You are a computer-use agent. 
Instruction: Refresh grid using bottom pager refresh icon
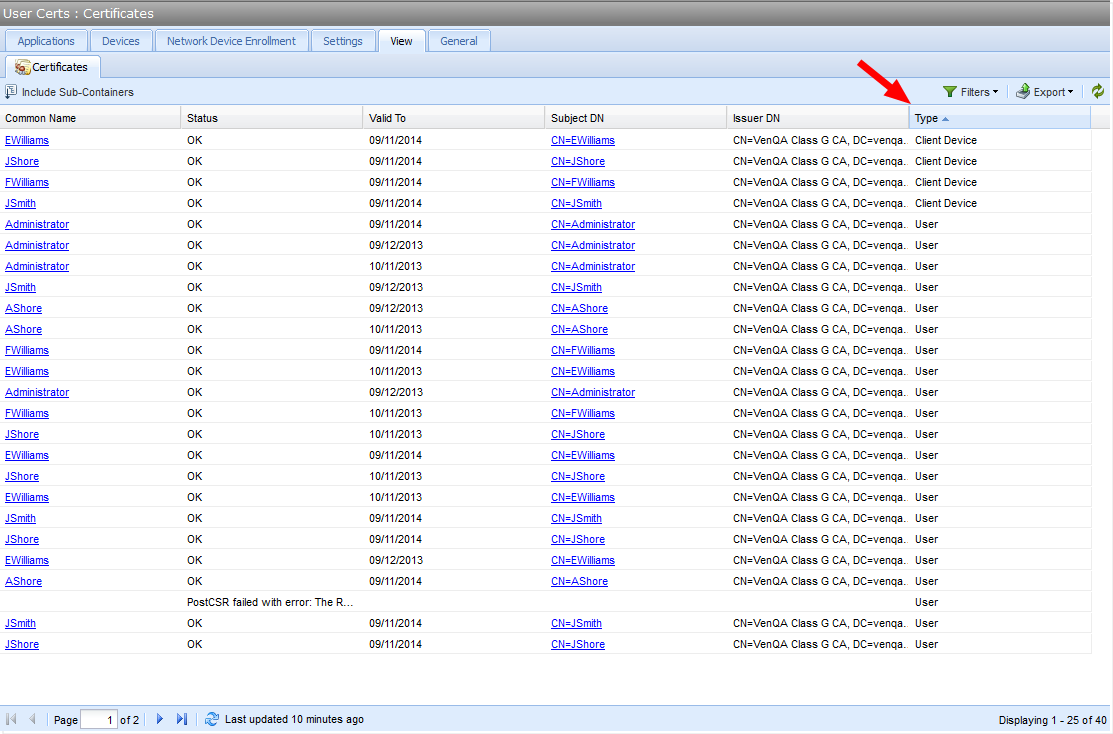(211, 719)
